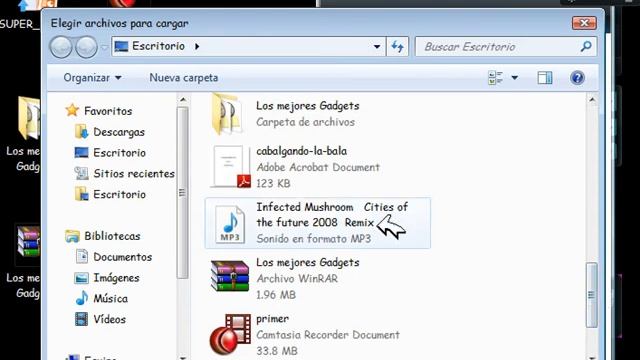Click the Forward navigation arrow button

tap(86, 47)
